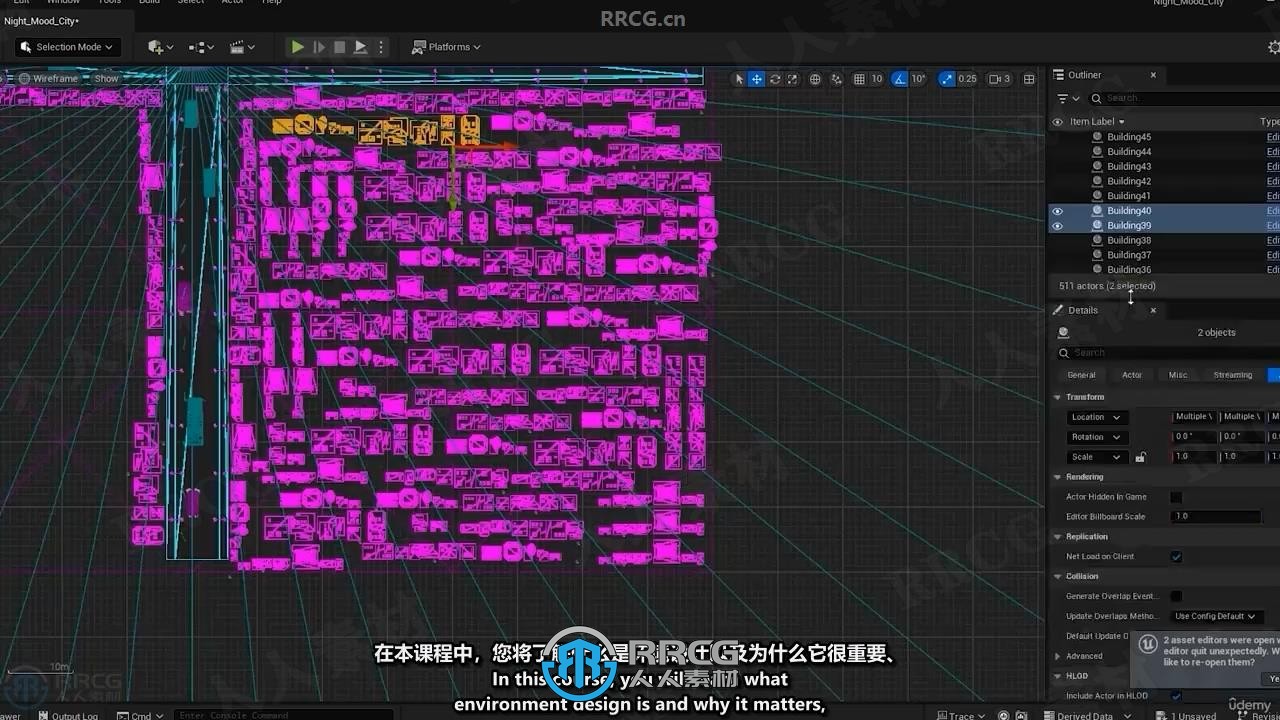Select Building45 in Outliner
Image resolution: width=1280 pixels, height=720 pixels.
coord(1129,137)
